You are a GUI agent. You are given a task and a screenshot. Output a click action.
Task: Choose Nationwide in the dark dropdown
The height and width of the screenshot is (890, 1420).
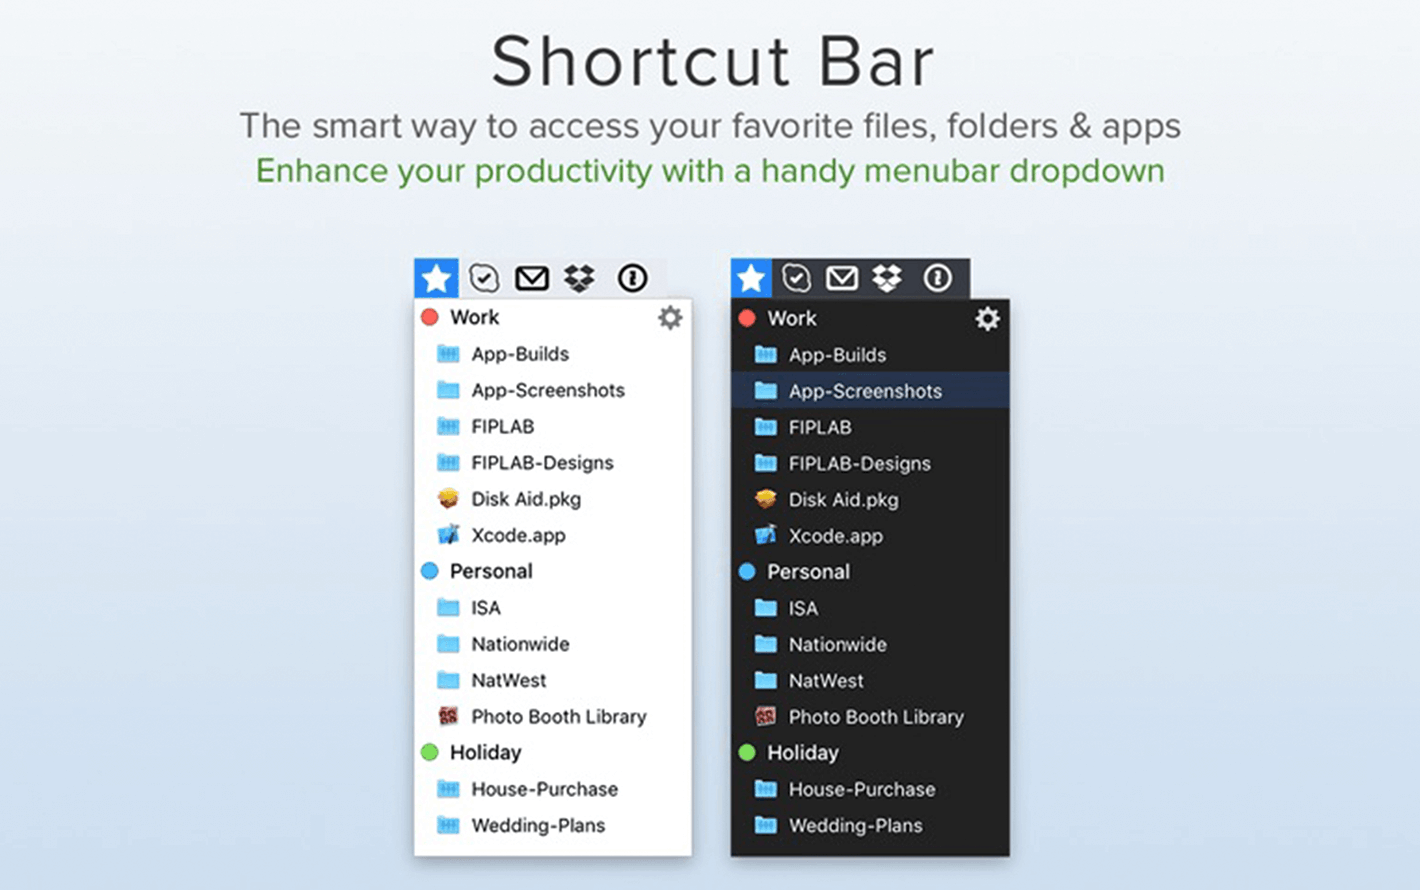click(x=870, y=644)
